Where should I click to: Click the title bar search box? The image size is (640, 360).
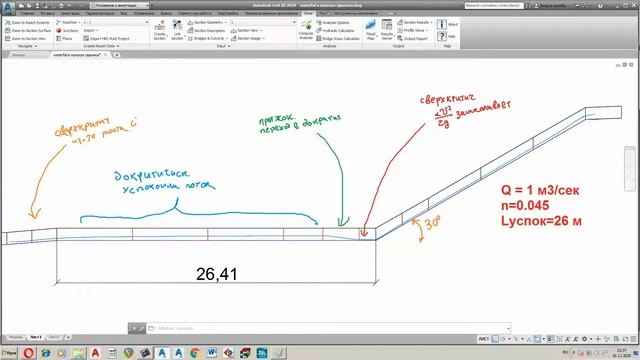click(x=493, y=6)
